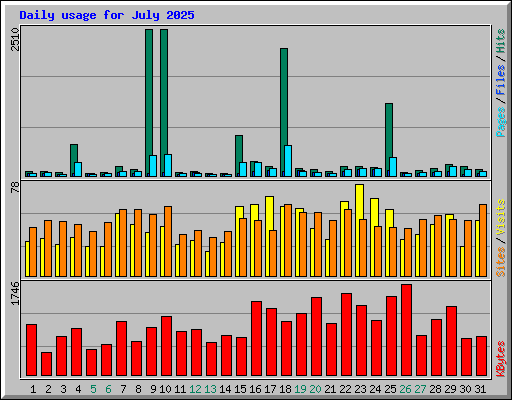The image size is (512, 400).
Task: Click the red "KBytes" legend label
Action: (501, 359)
